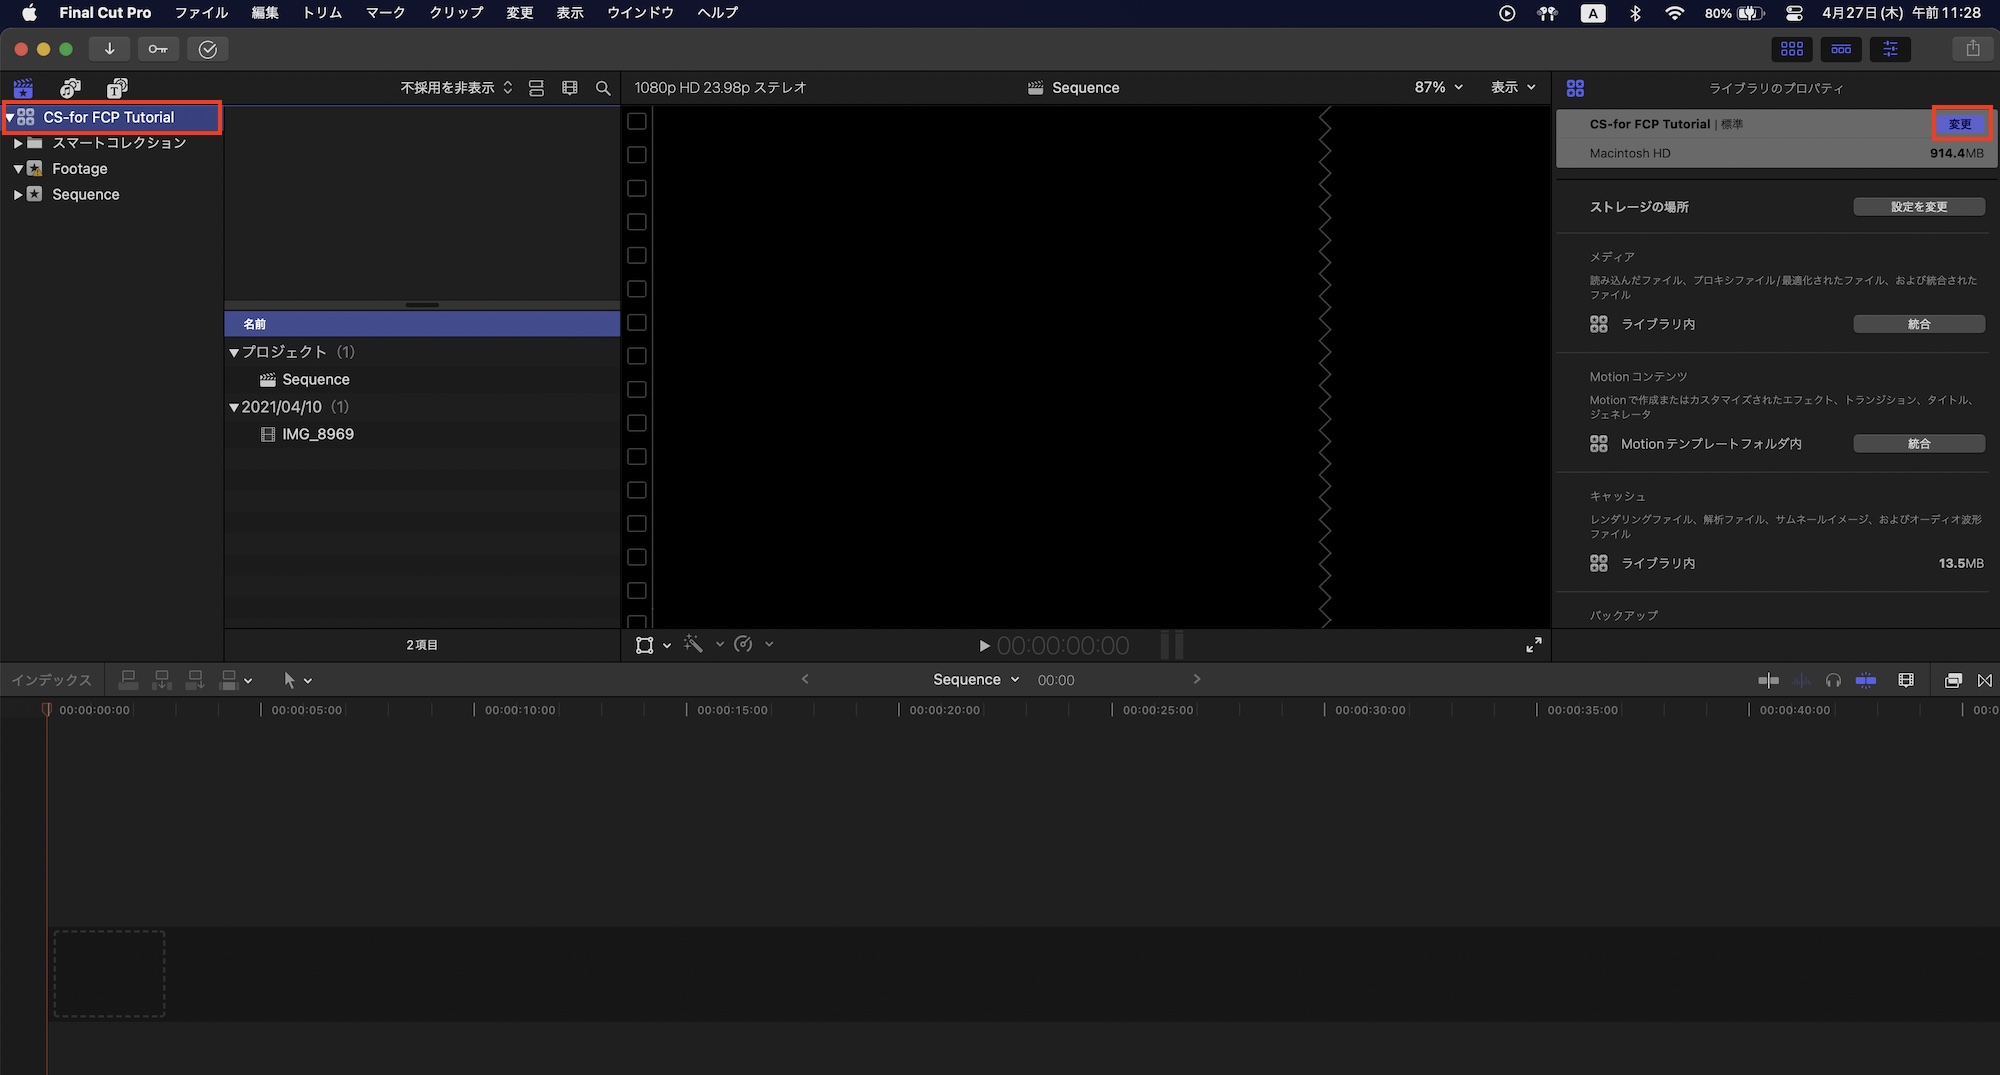Open the keyword editor key icon
This screenshot has width=2000, height=1075.
coord(158,49)
